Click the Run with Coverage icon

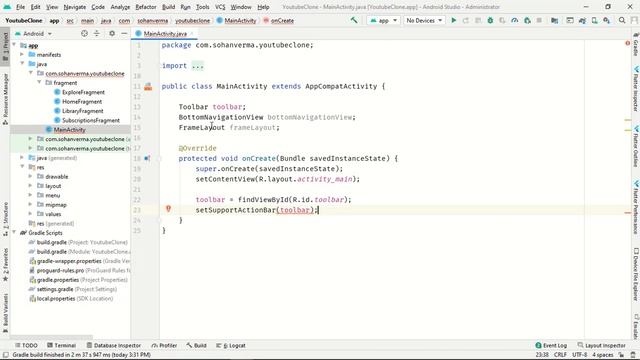(502, 20)
